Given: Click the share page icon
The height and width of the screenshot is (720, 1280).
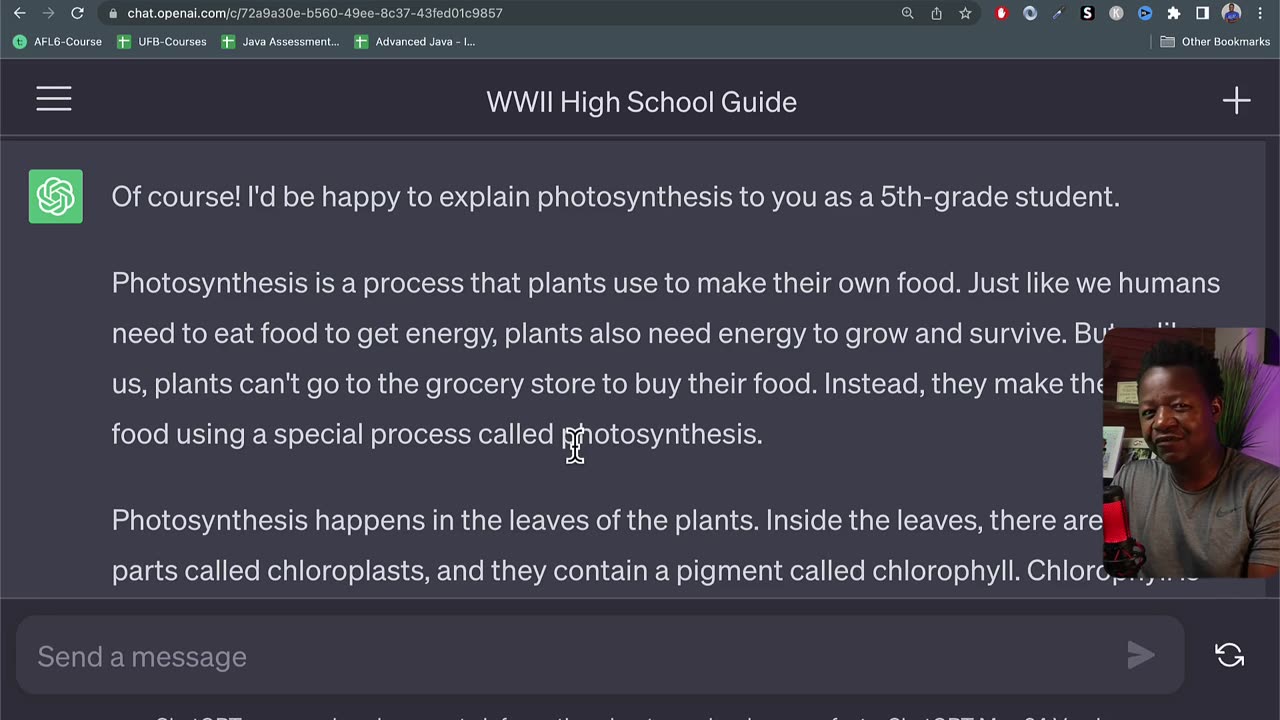Looking at the screenshot, I should [x=936, y=13].
